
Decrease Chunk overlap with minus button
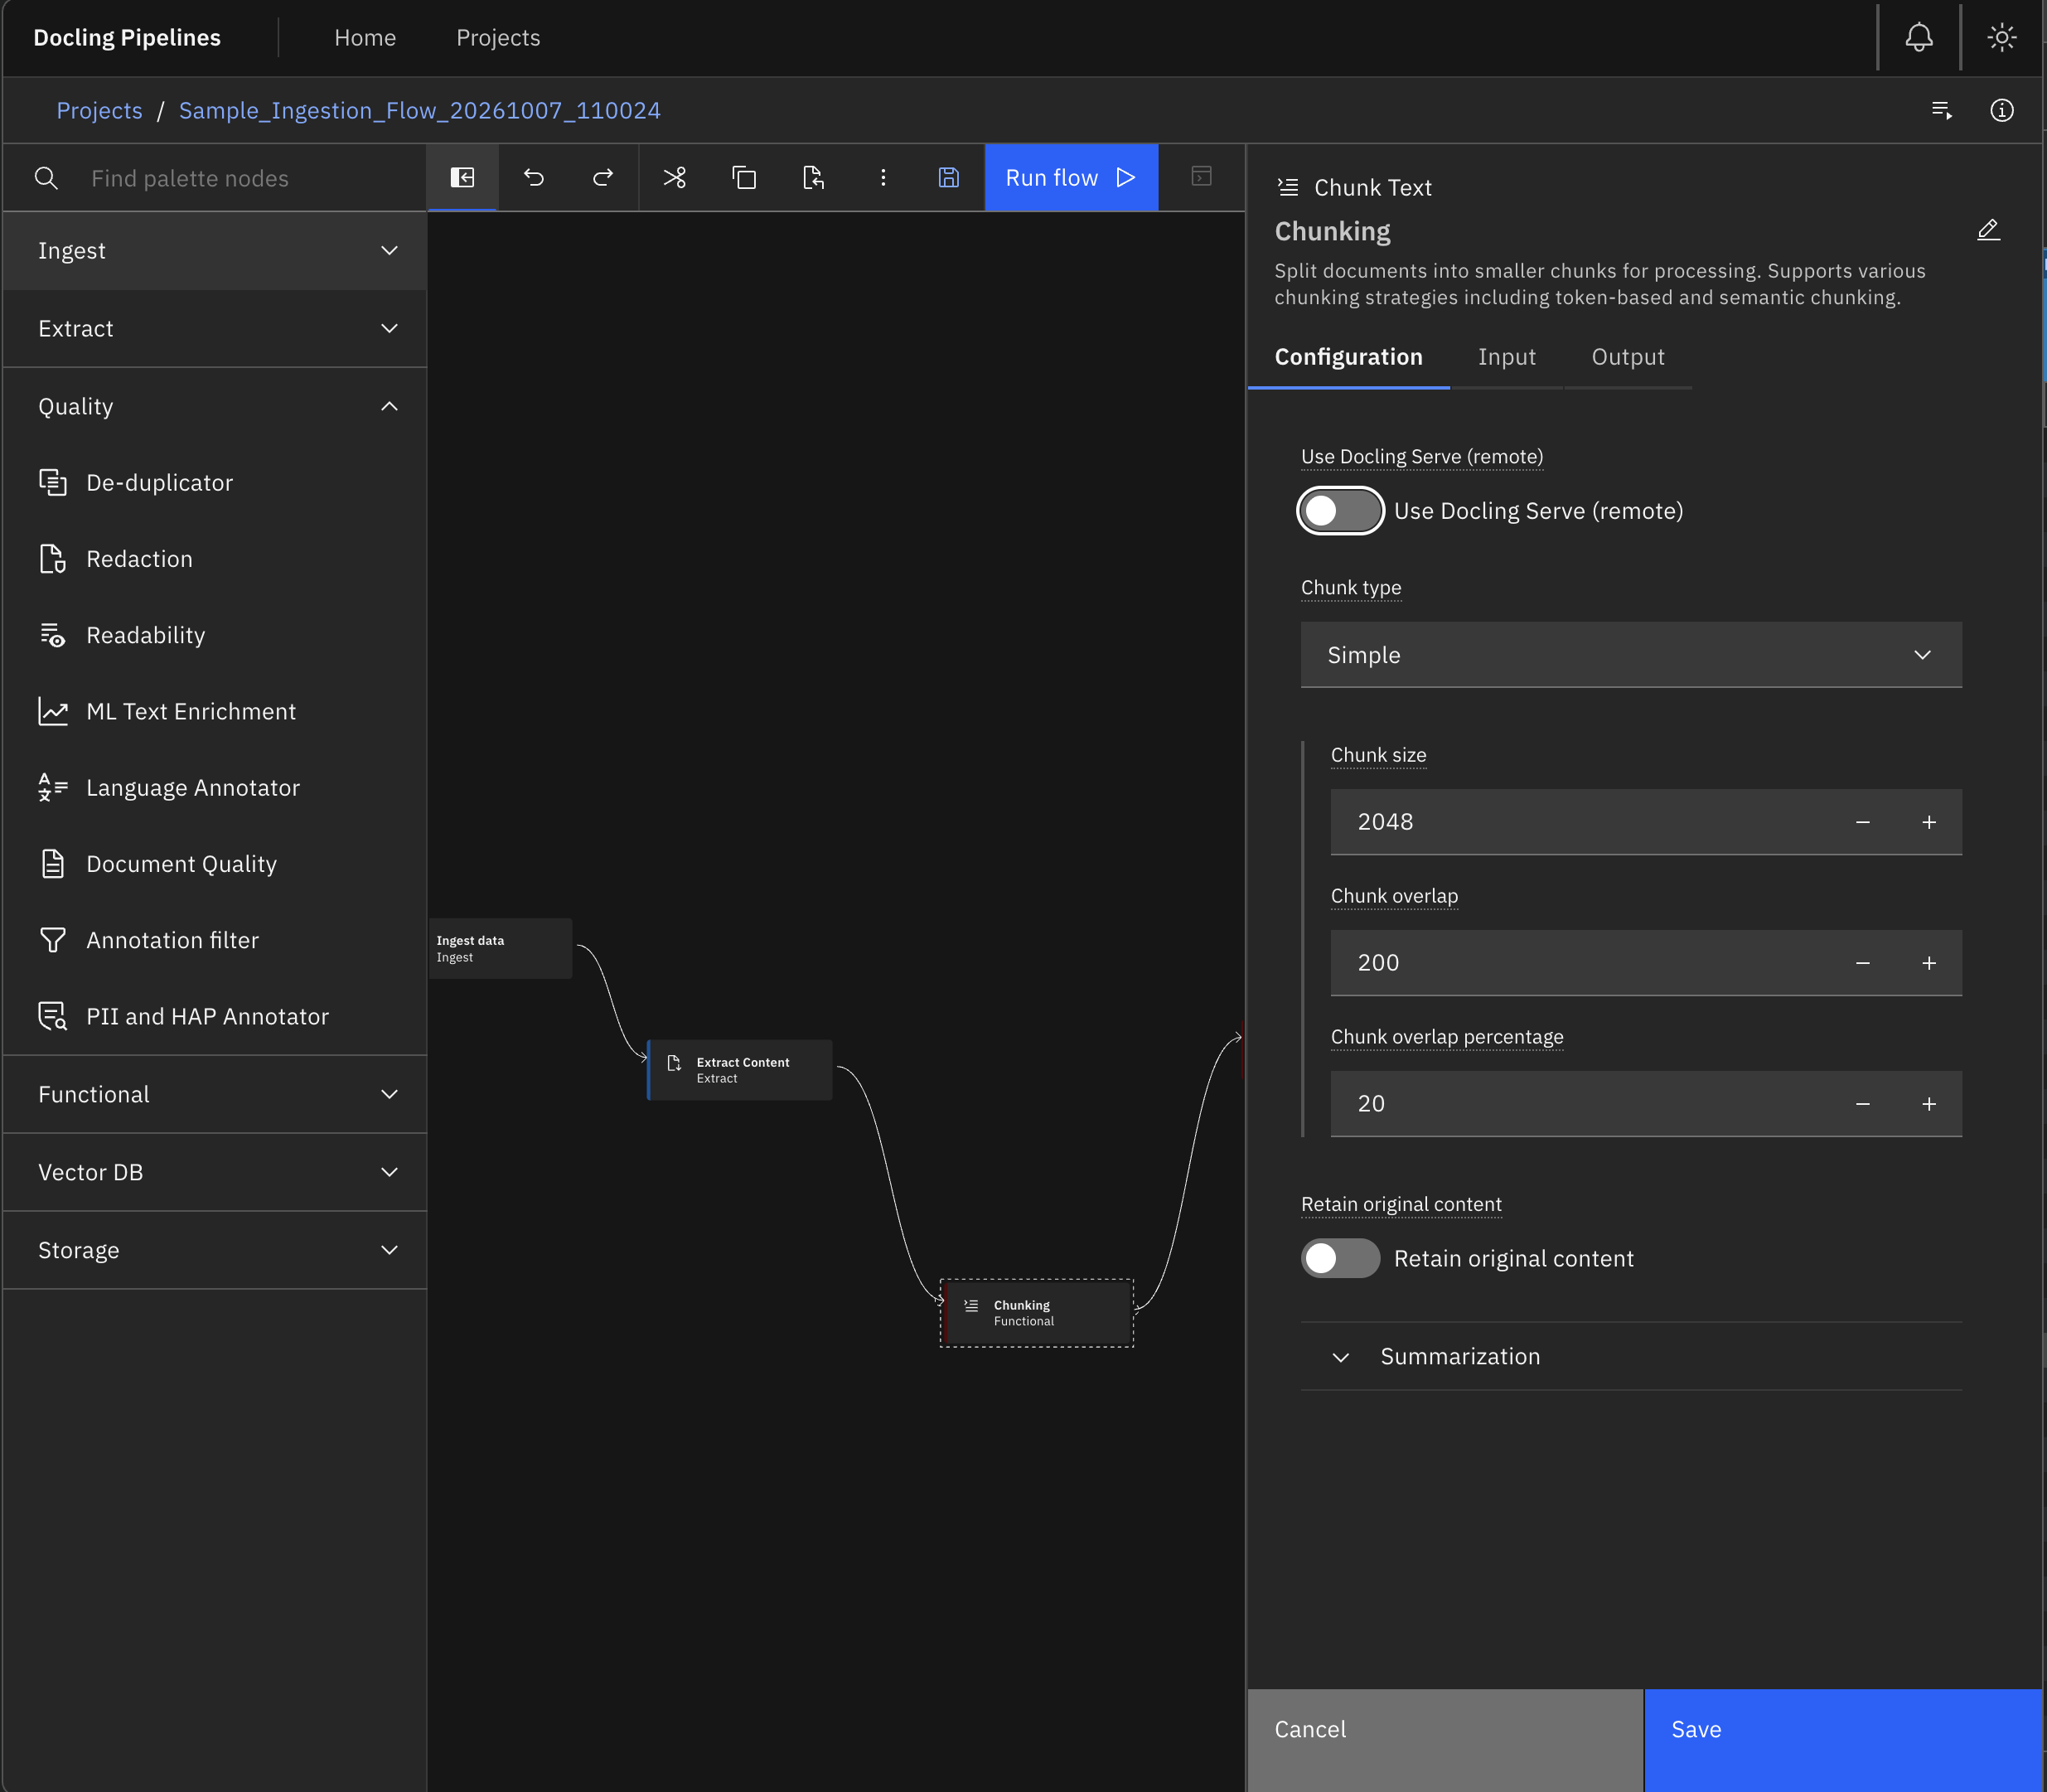point(1862,963)
